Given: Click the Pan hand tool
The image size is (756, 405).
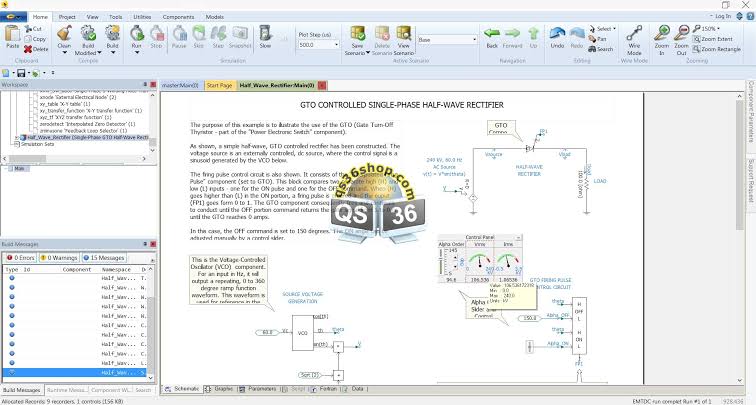Looking at the screenshot, I should click(x=598, y=39).
